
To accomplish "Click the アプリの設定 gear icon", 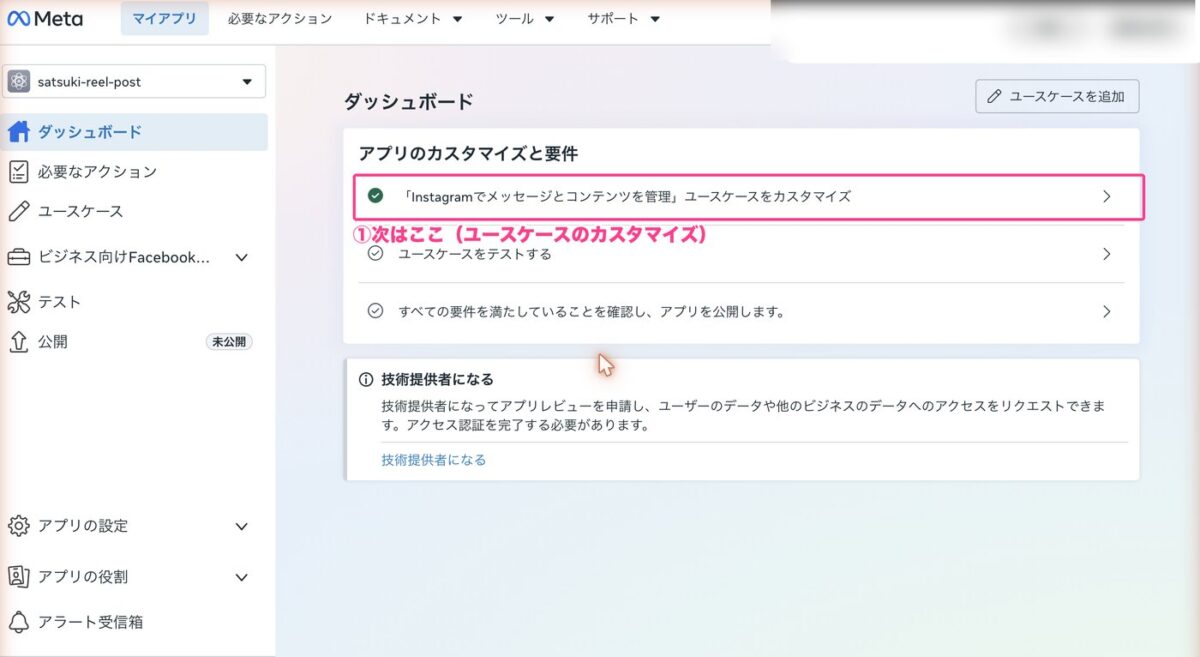I will pos(18,526).
